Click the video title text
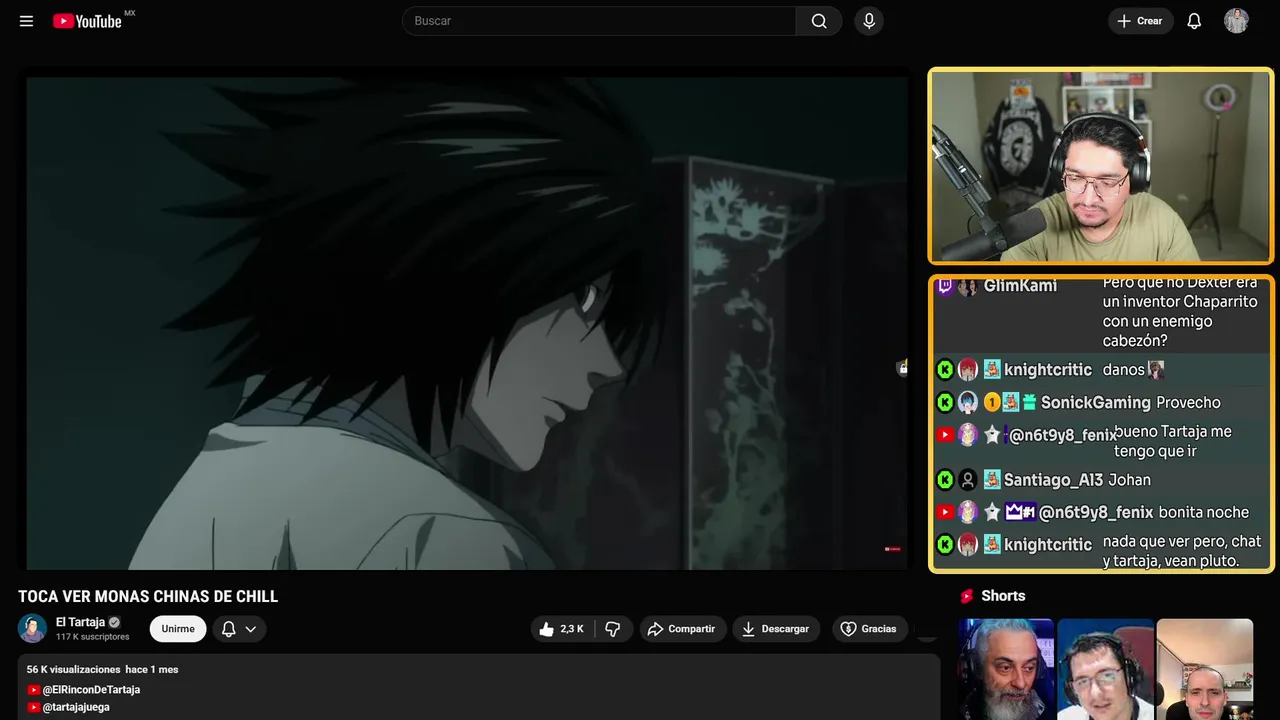 coord(148,596)
